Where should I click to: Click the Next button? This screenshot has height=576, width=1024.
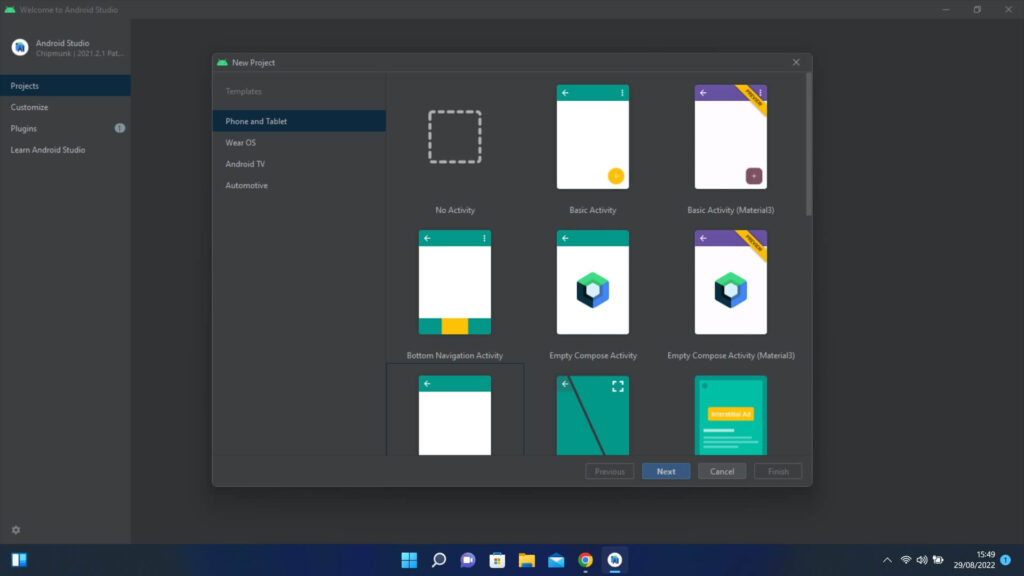(665, 471)
